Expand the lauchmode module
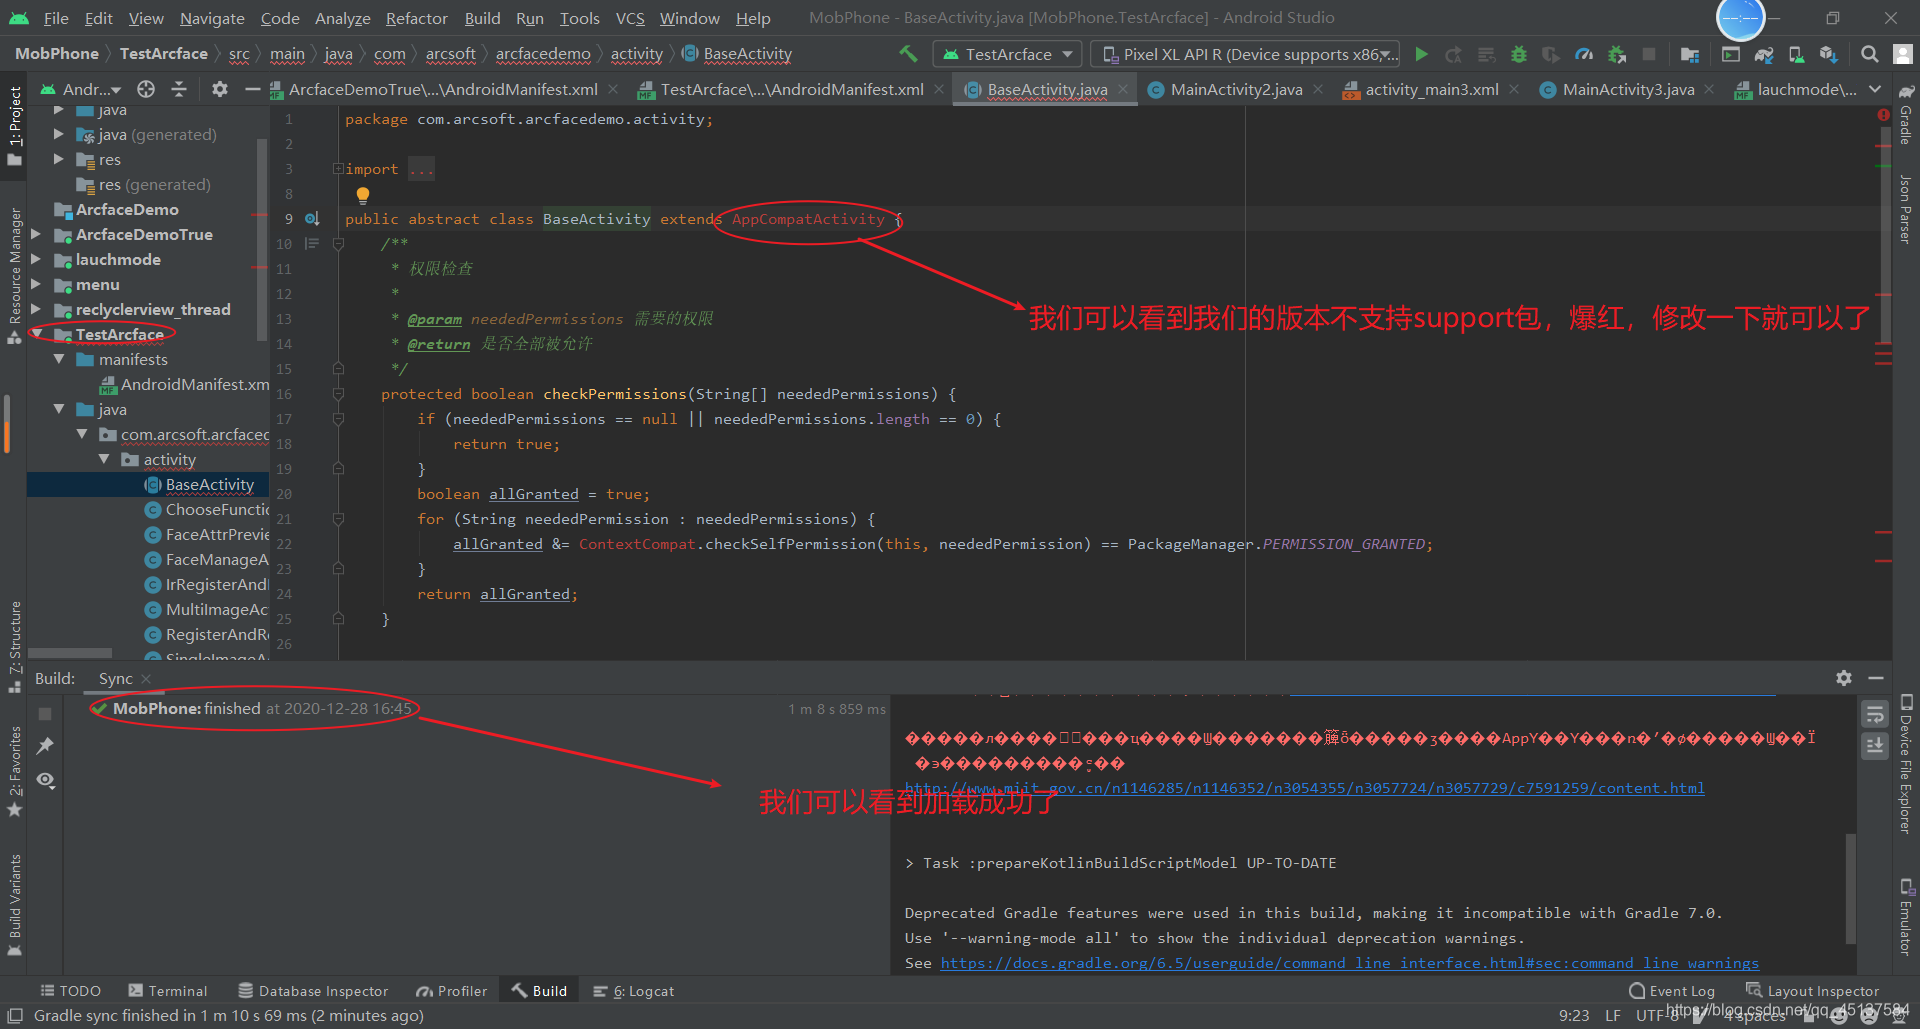 click(37, 259)
